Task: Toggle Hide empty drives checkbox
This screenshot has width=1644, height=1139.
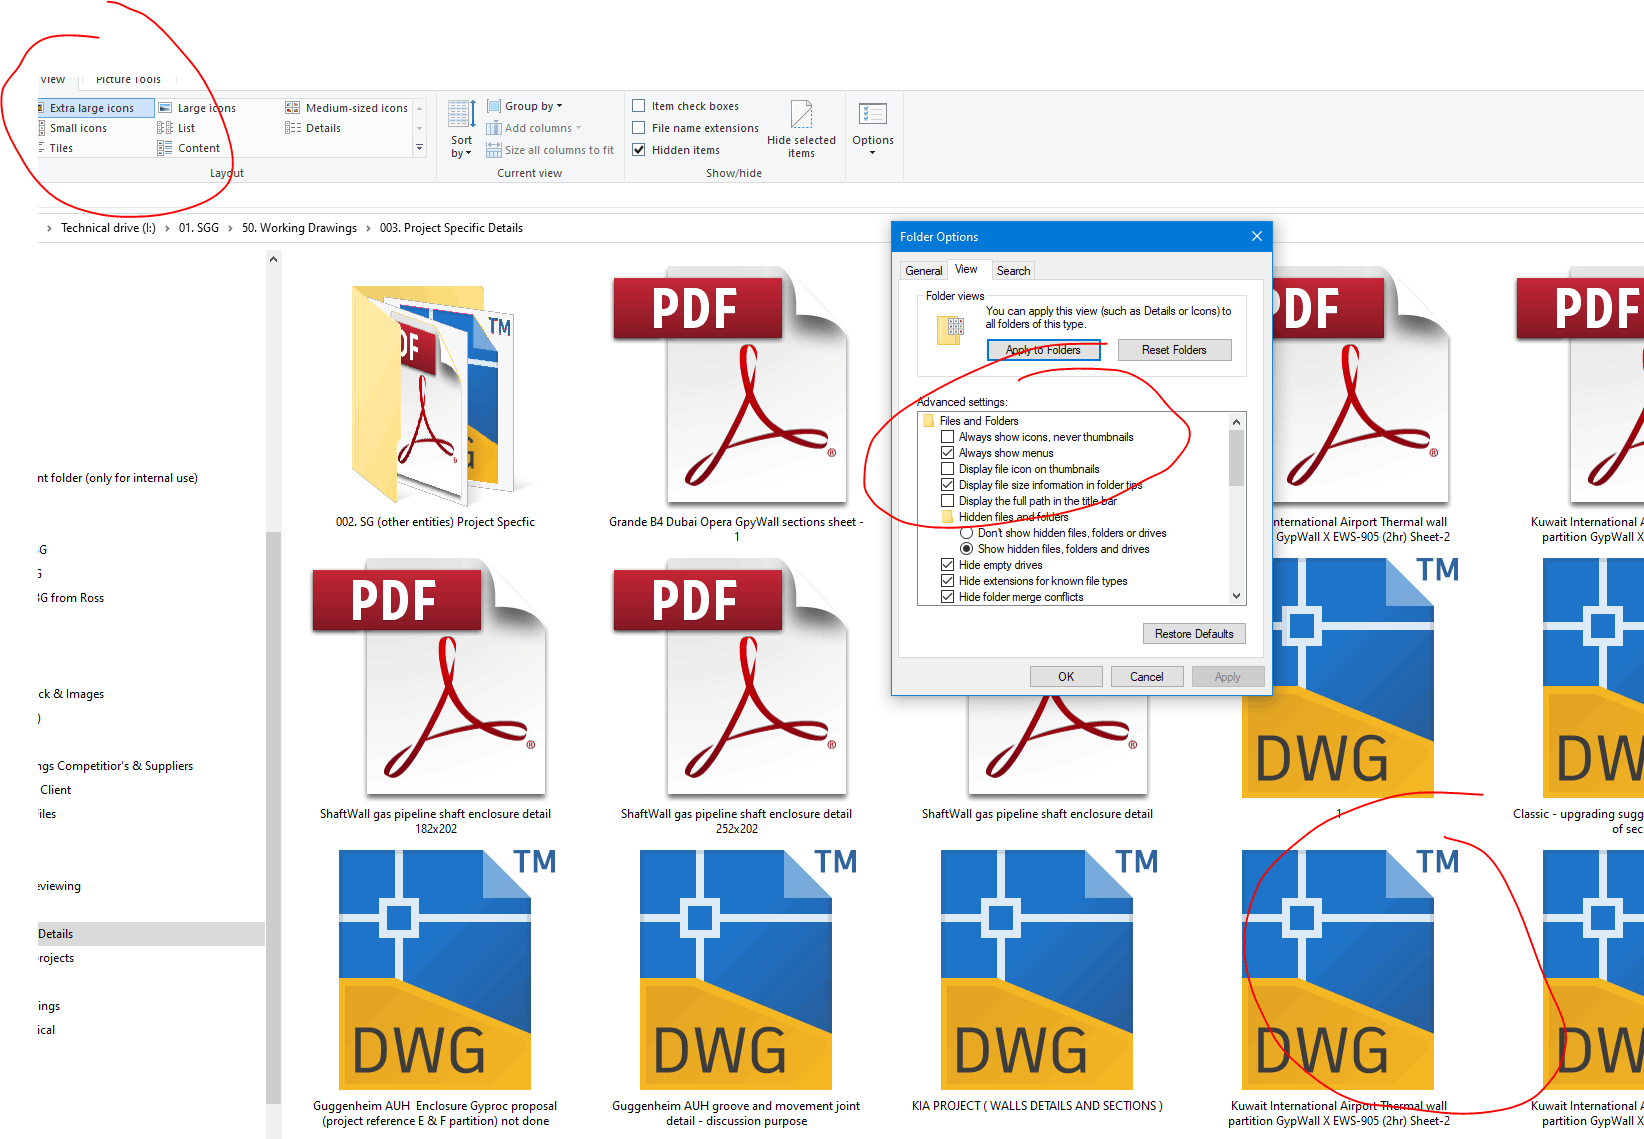Action: tap(947, 565)
